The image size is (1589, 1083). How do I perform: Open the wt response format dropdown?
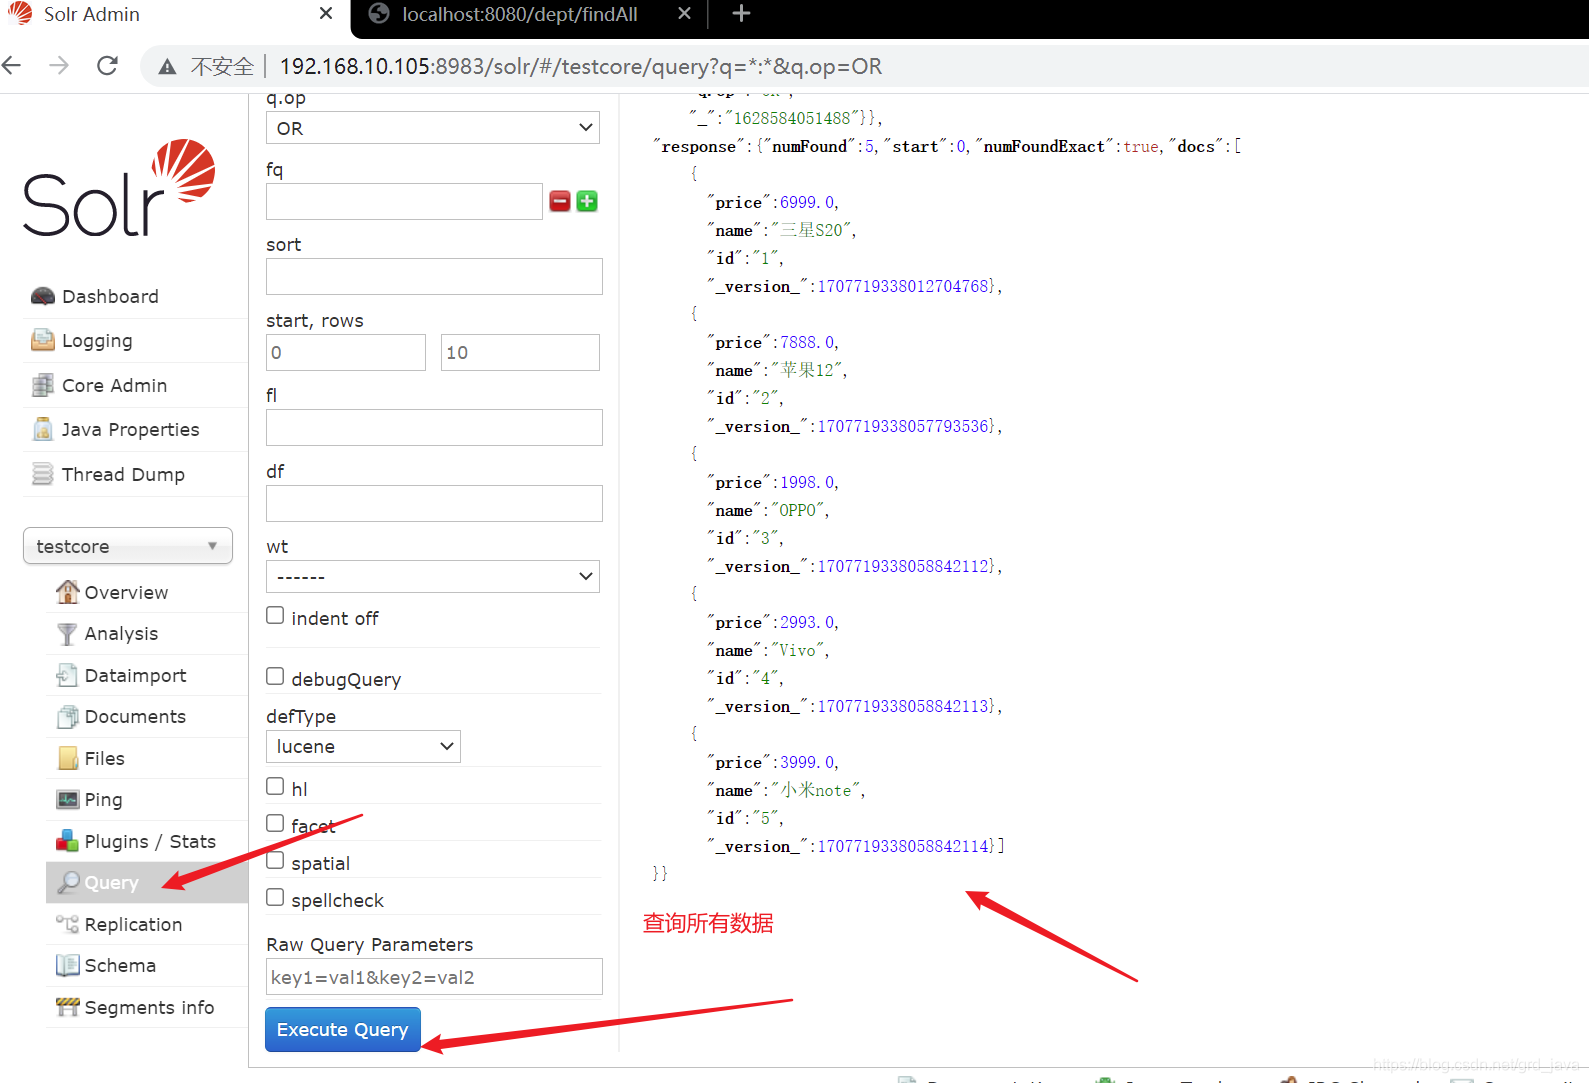coord(433,576)
